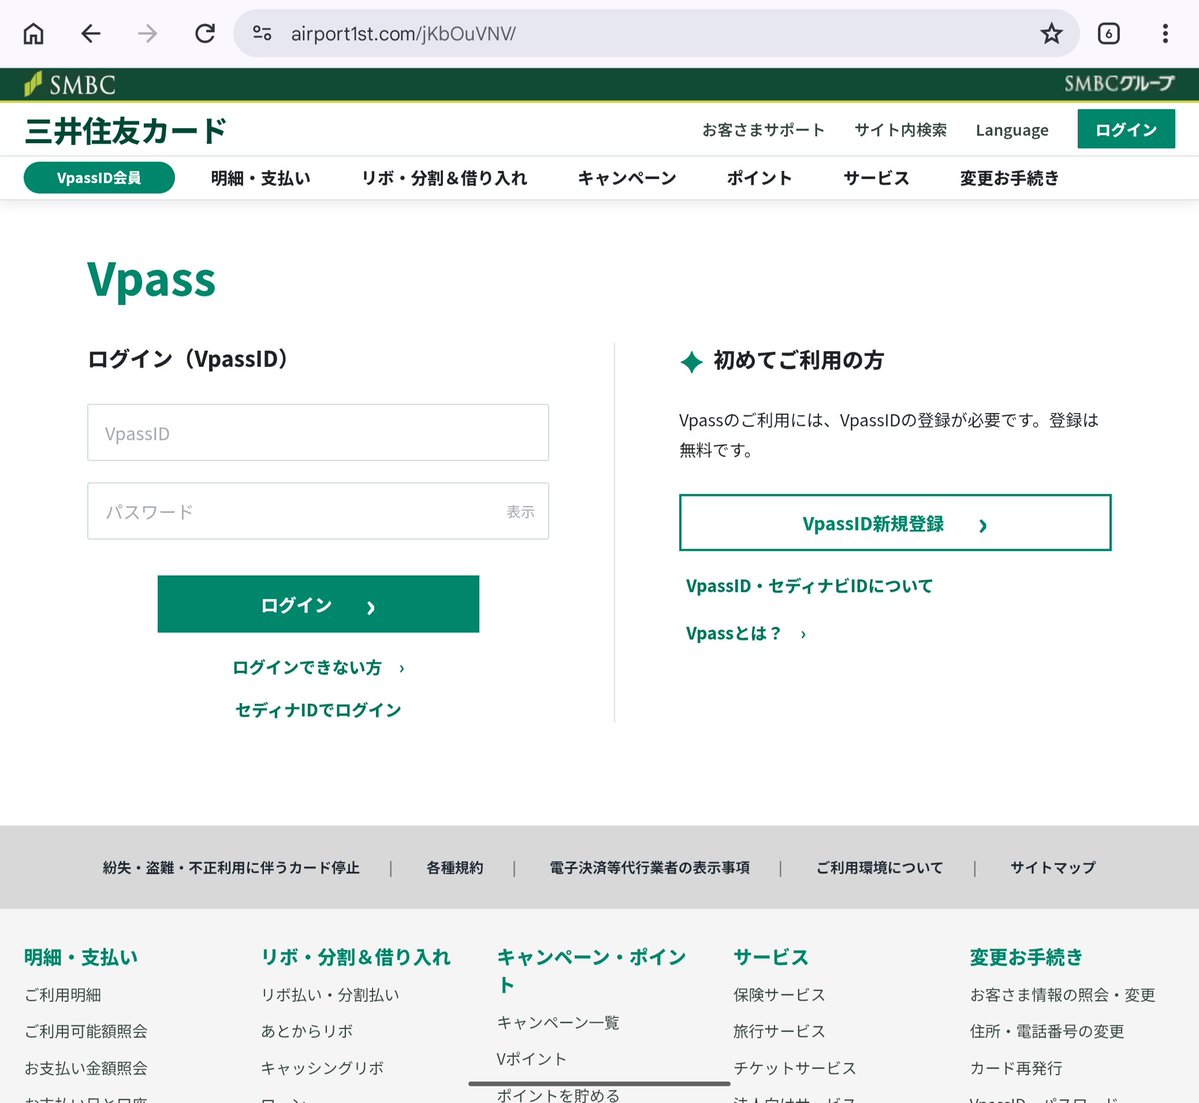This screenshot has height=1103, width=1199.
Task: Go back with the browser back arrow
Action: [x=91, y=34]
